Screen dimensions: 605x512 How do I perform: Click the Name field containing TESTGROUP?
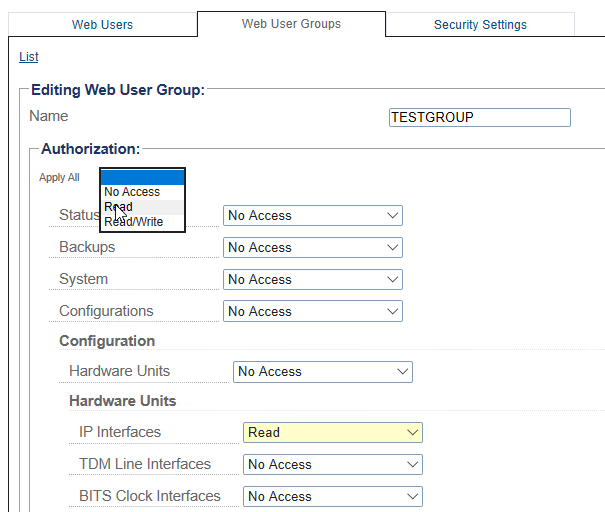point(480,117)
